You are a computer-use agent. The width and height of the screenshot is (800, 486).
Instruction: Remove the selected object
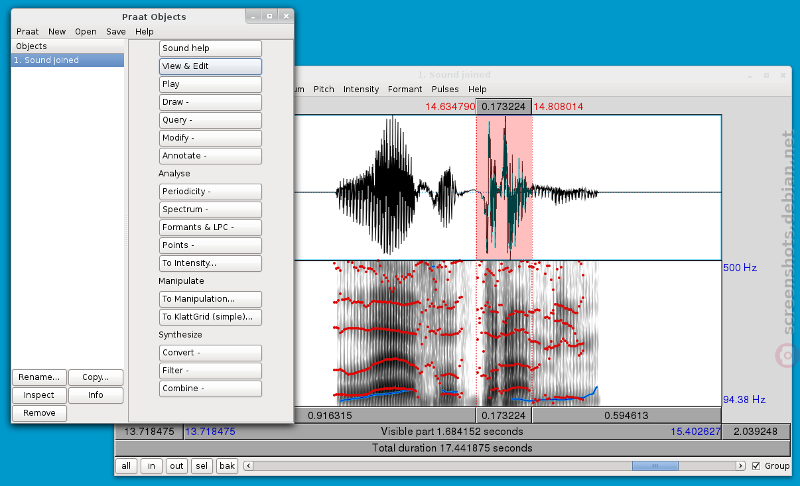[39, 413]
